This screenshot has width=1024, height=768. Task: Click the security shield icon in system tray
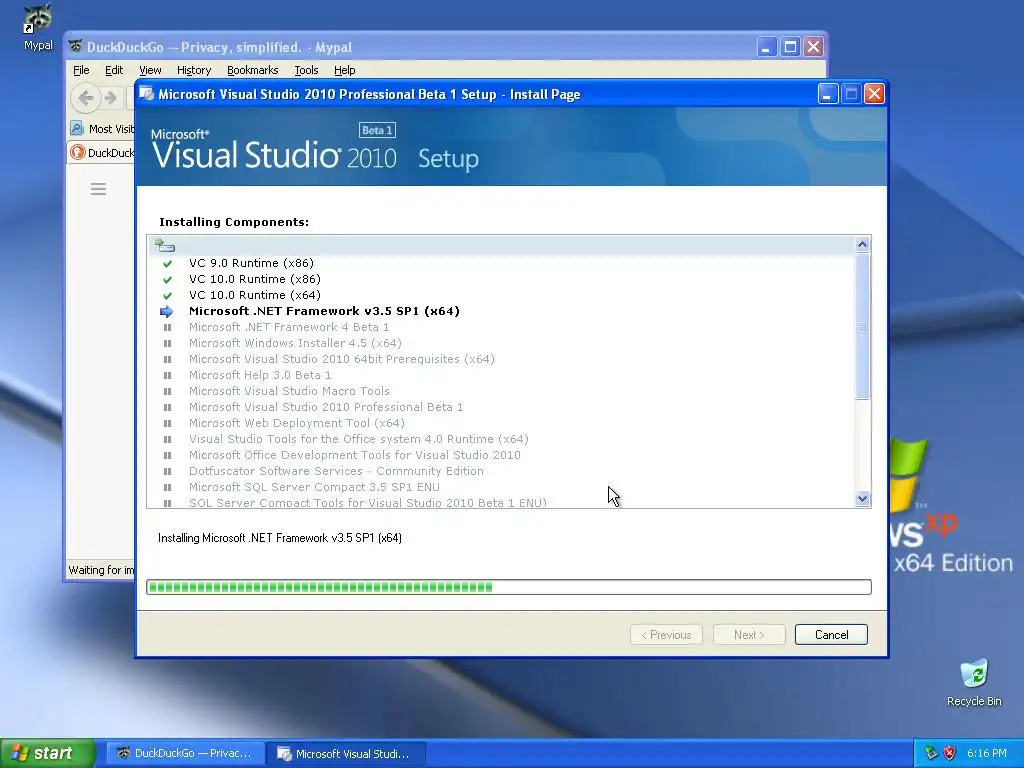tap(950, 753)
